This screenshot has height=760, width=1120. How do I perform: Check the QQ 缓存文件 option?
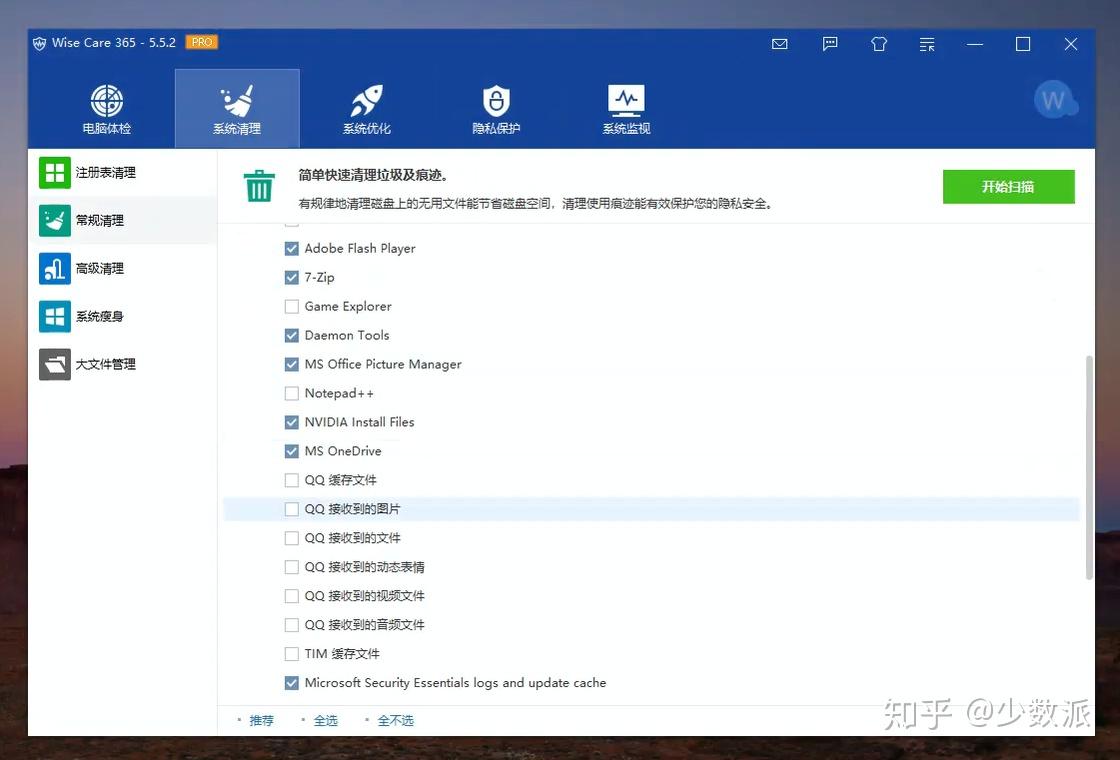click(x=290, y=480)
